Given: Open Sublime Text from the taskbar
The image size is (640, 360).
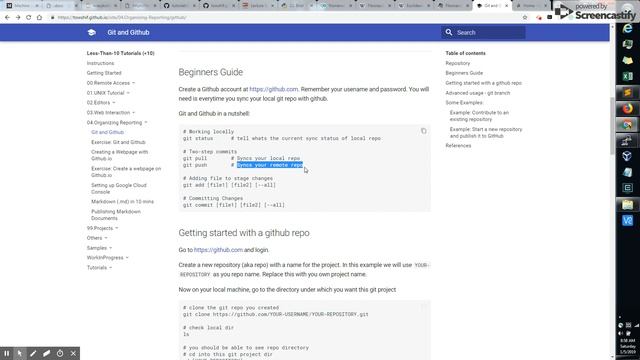Looking at the screenshot, I should (x=627, y=92).
